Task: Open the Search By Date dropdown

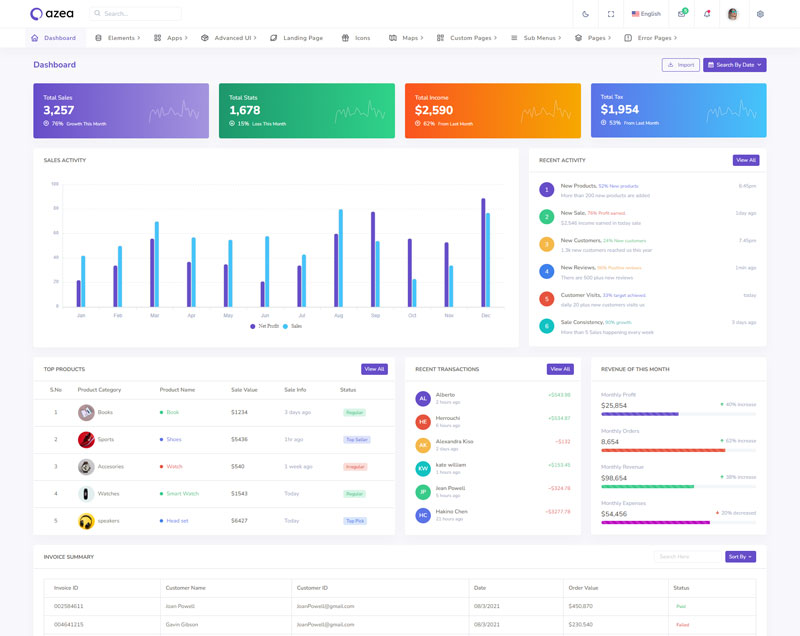Action: 734,65
